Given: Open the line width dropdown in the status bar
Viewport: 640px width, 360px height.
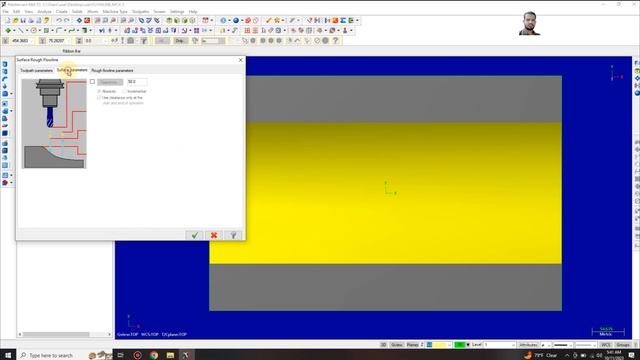Looking at the screenshot, I should click(594, 345).
